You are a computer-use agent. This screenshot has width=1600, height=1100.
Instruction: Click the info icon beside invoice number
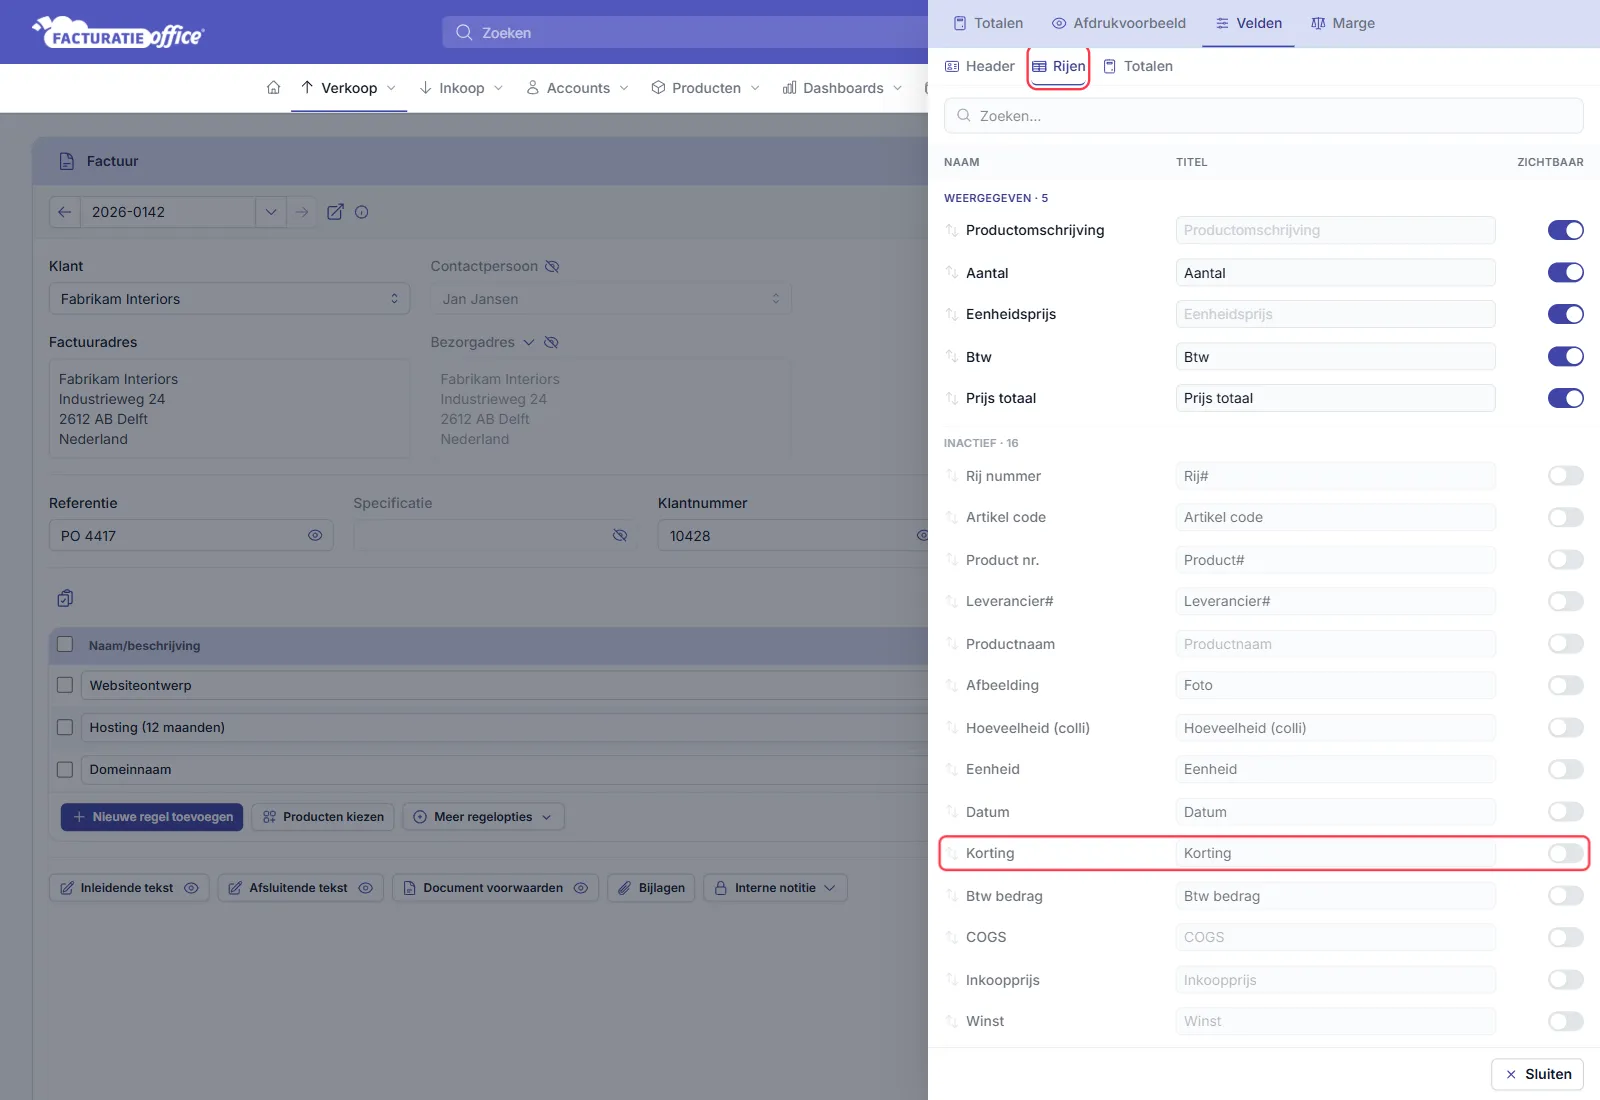click(x=362, y=212)
